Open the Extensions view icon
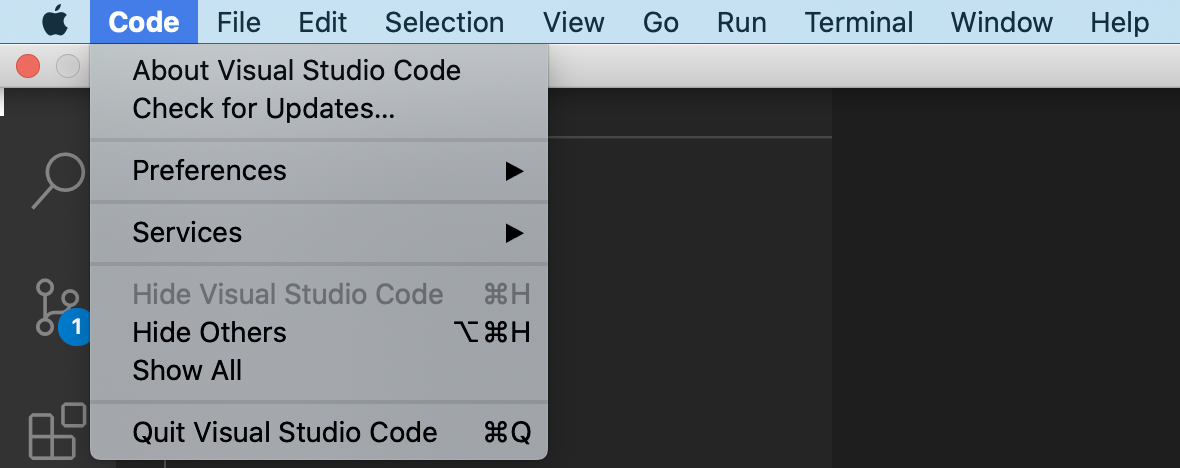1180x468 pixels. 58,431
